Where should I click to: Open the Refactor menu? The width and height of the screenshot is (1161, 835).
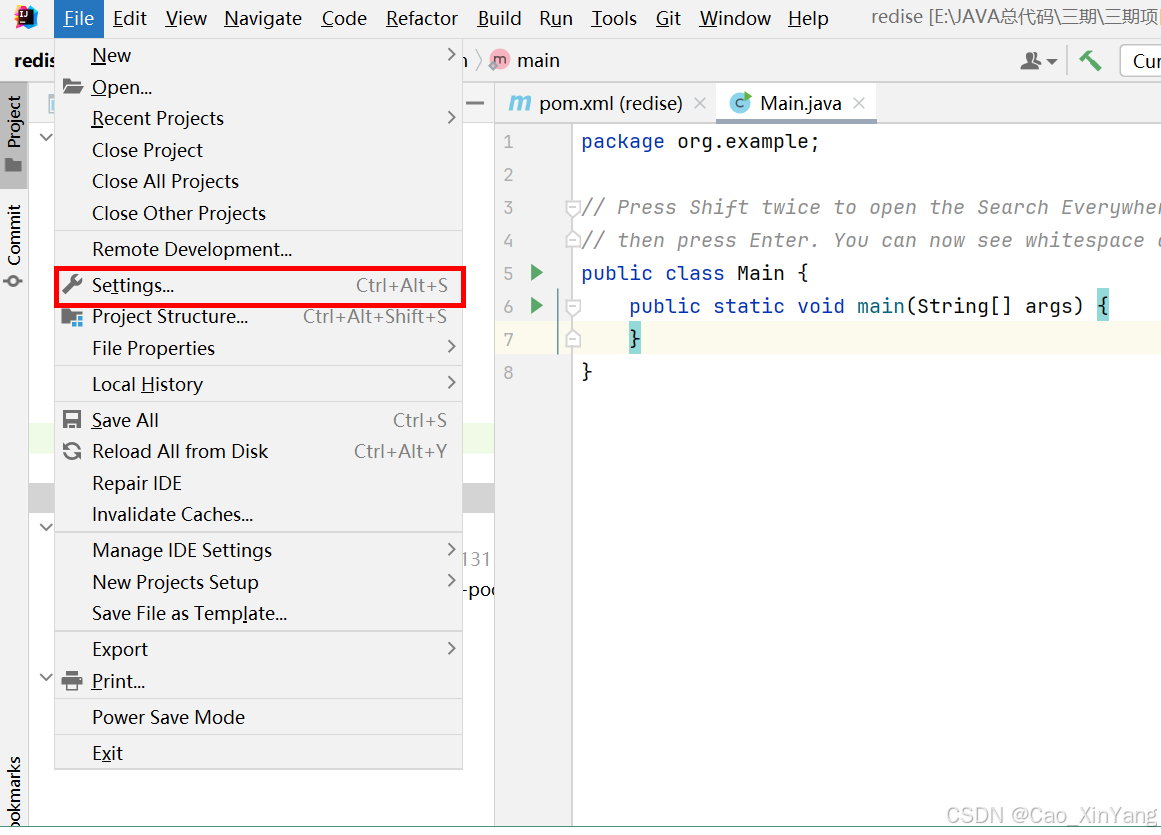421,19
